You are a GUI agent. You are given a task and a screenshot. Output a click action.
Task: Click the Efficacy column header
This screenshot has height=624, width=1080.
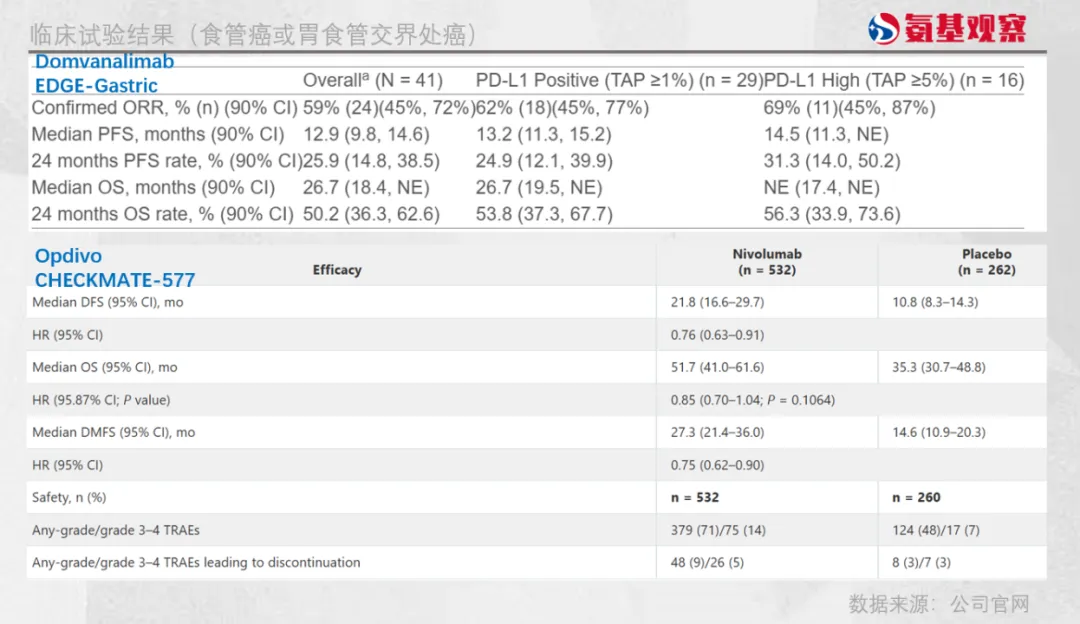[337, 269]
